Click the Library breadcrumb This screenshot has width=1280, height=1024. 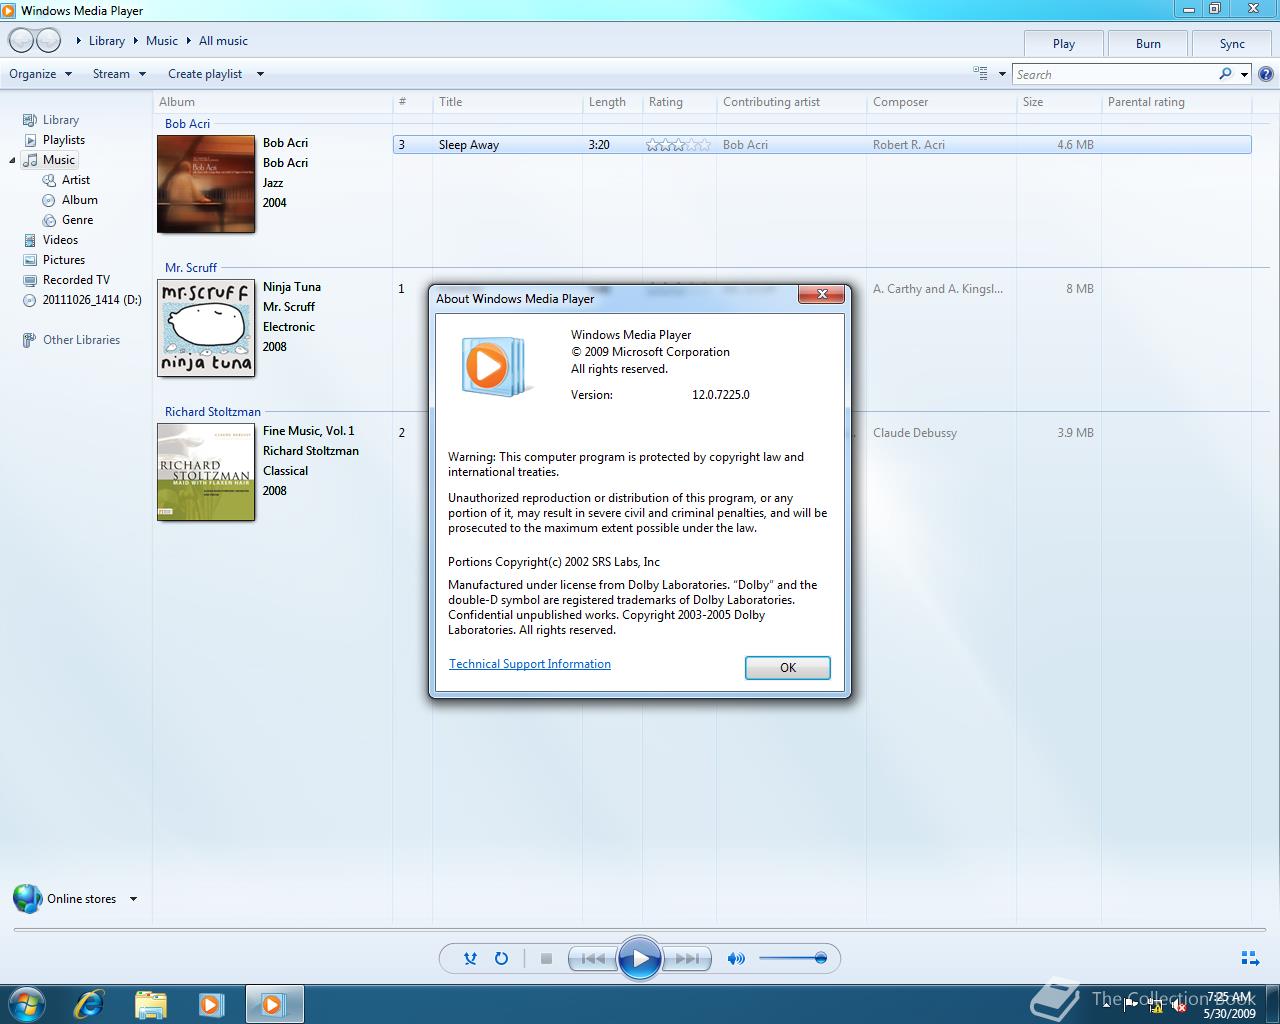[x=106, y=41]
